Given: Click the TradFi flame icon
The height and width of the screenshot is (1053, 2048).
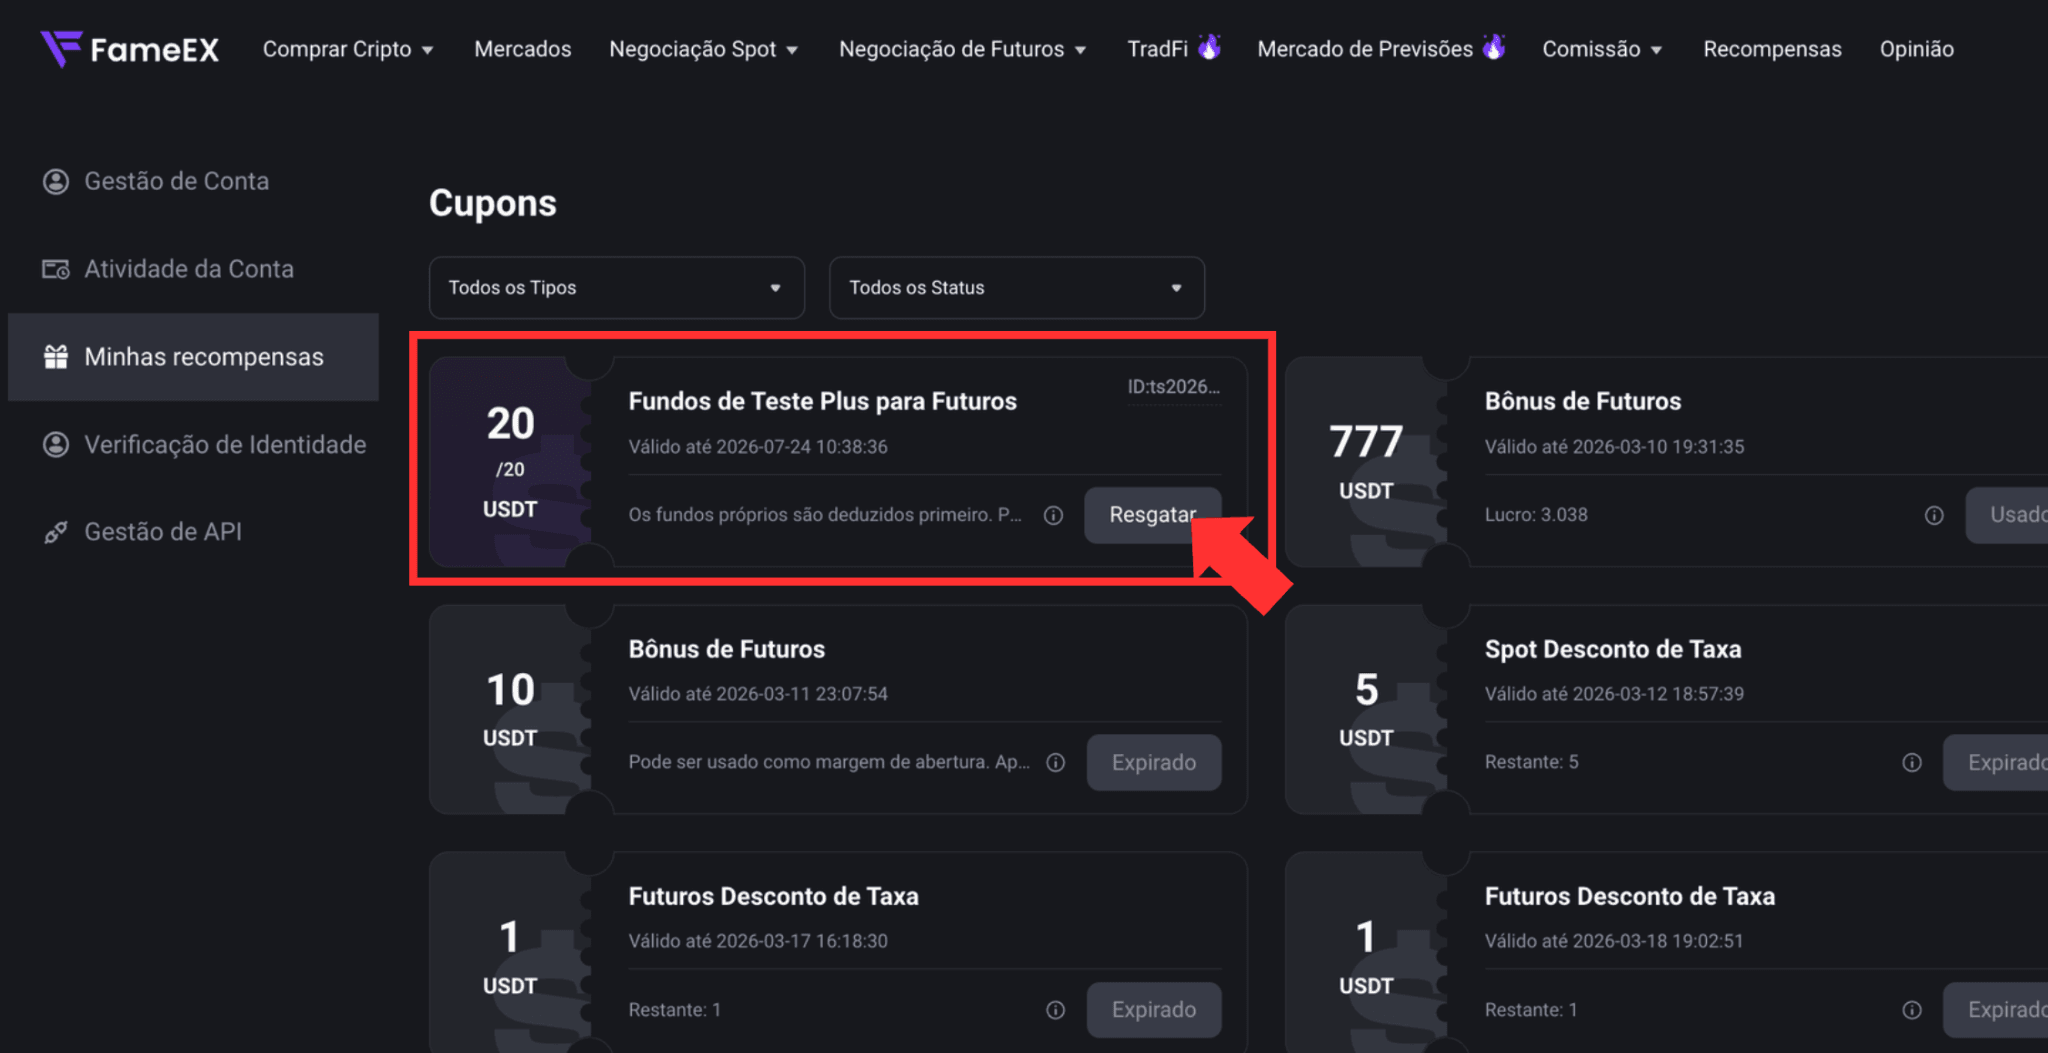Looking at the screenshot, I should coord(1209,47).
